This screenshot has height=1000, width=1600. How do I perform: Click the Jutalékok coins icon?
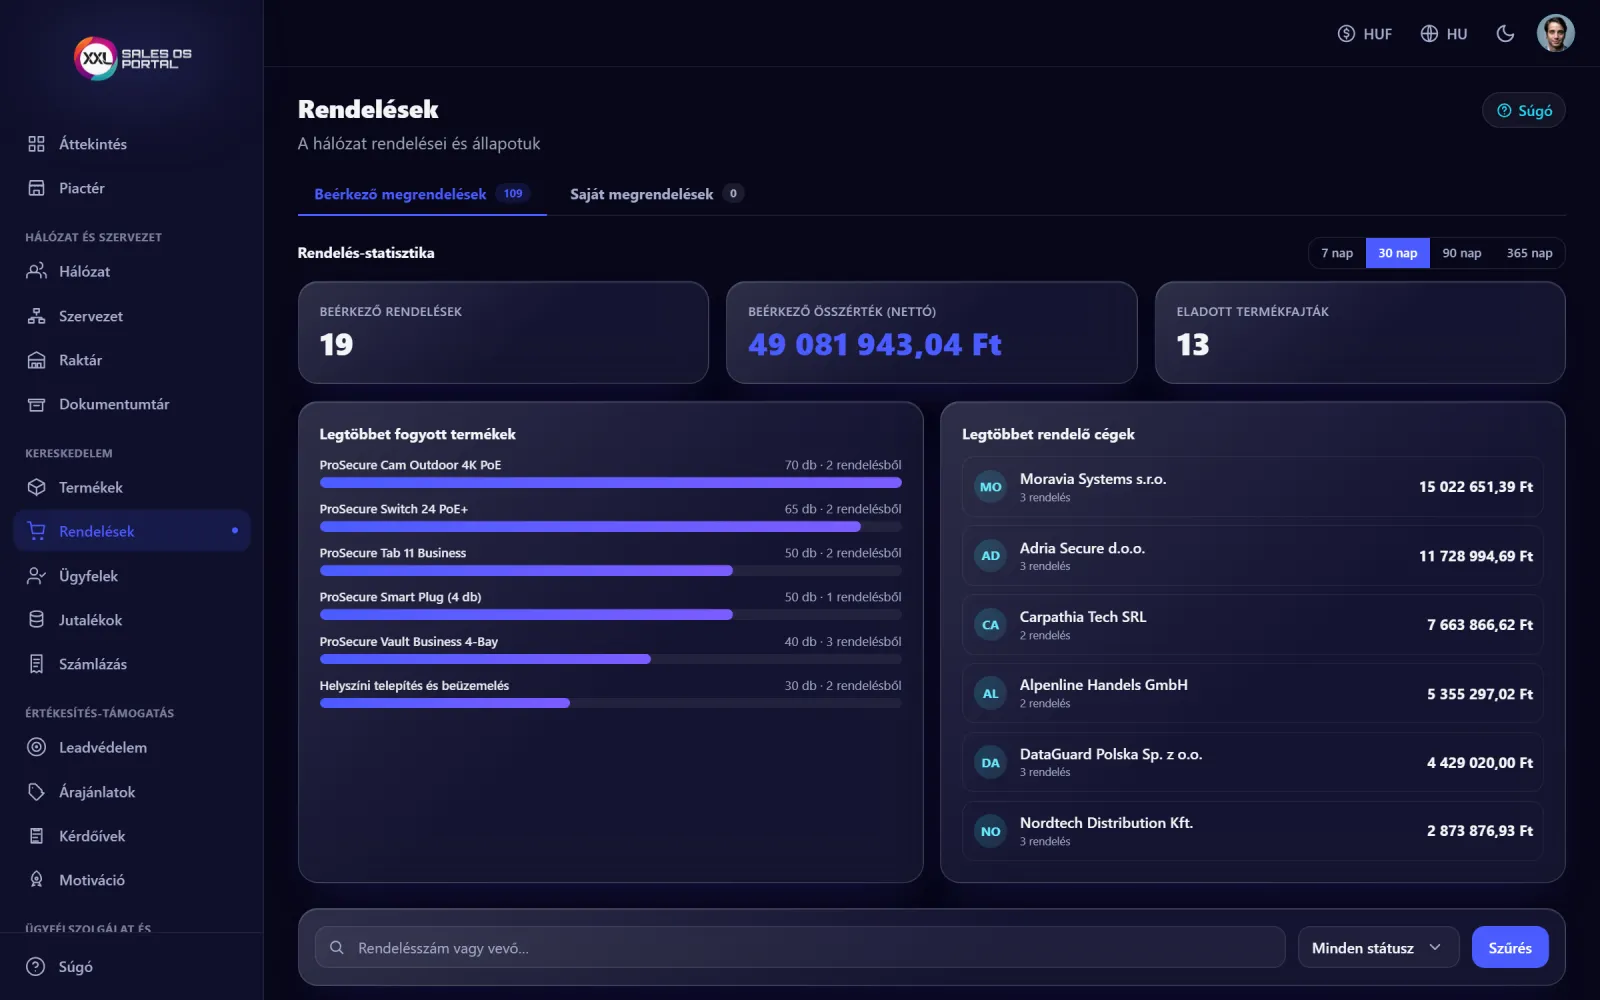coord(36,620)
